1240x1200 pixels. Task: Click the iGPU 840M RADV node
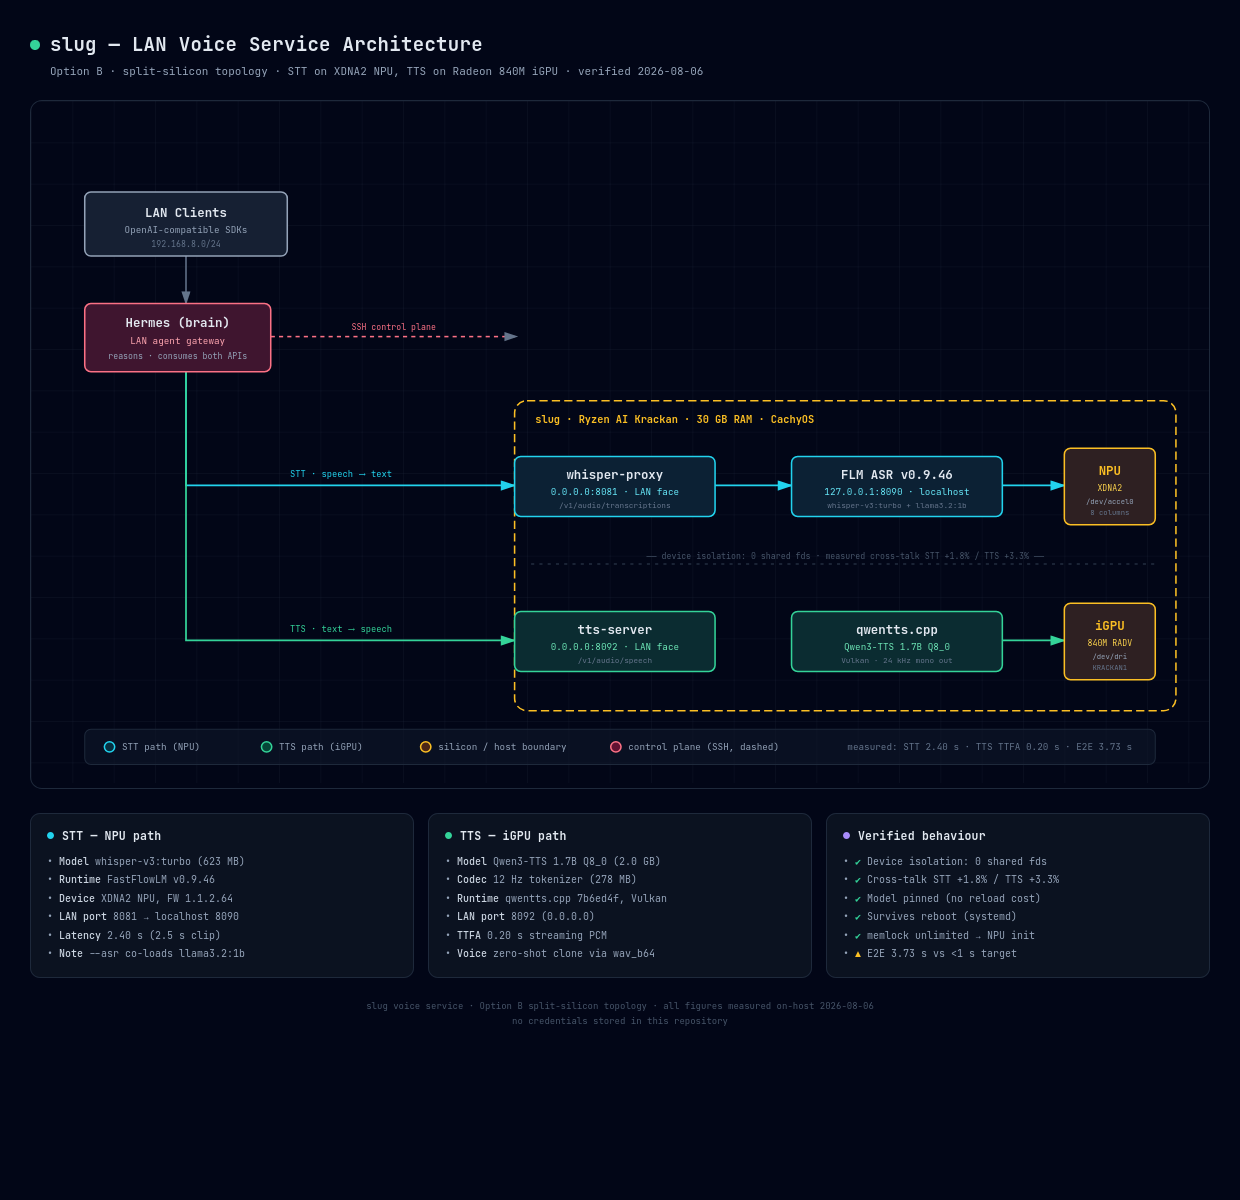[1110, 642]
